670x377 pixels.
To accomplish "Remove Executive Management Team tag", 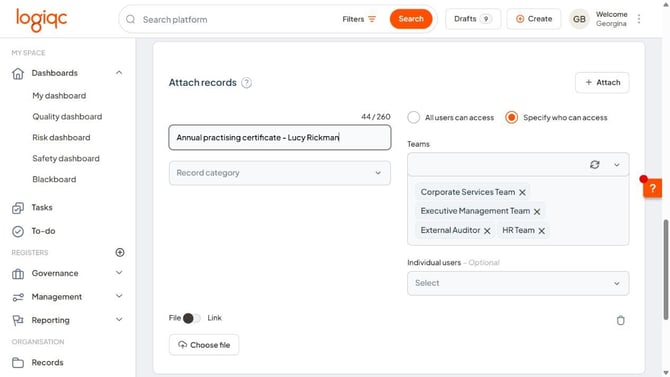I will click(537, 212).
